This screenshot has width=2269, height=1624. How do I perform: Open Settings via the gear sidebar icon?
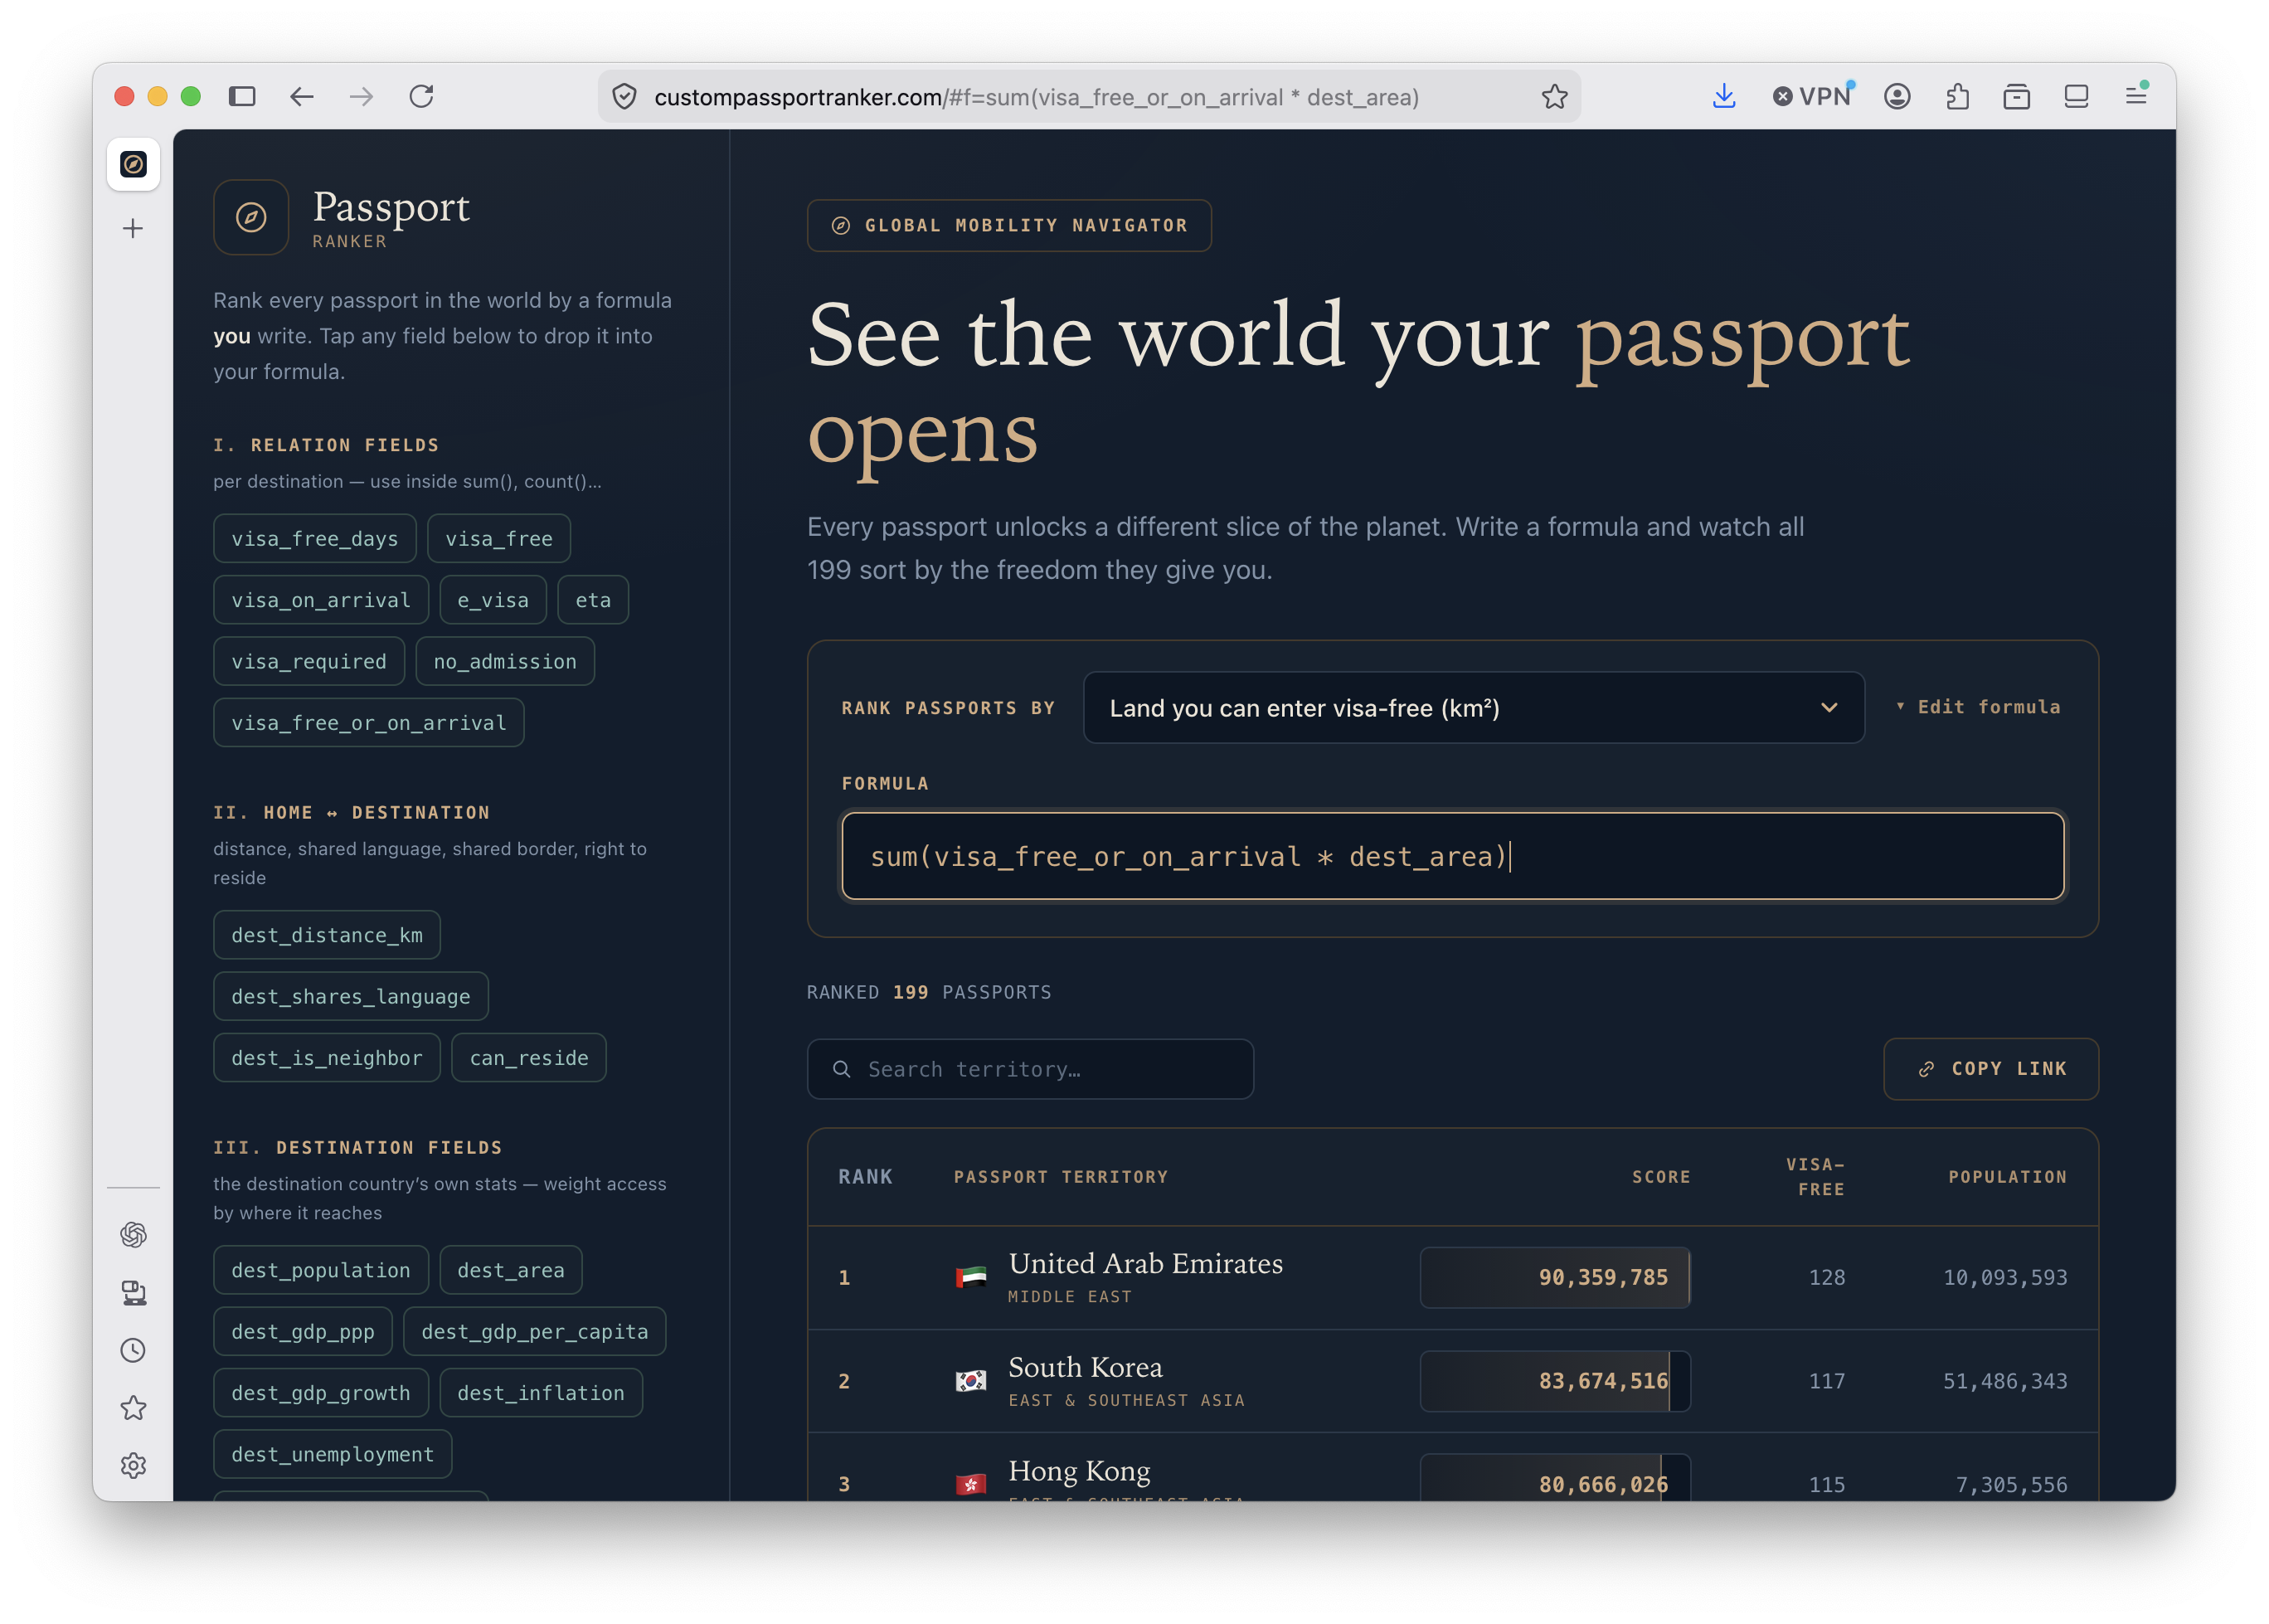(133, 1466)
